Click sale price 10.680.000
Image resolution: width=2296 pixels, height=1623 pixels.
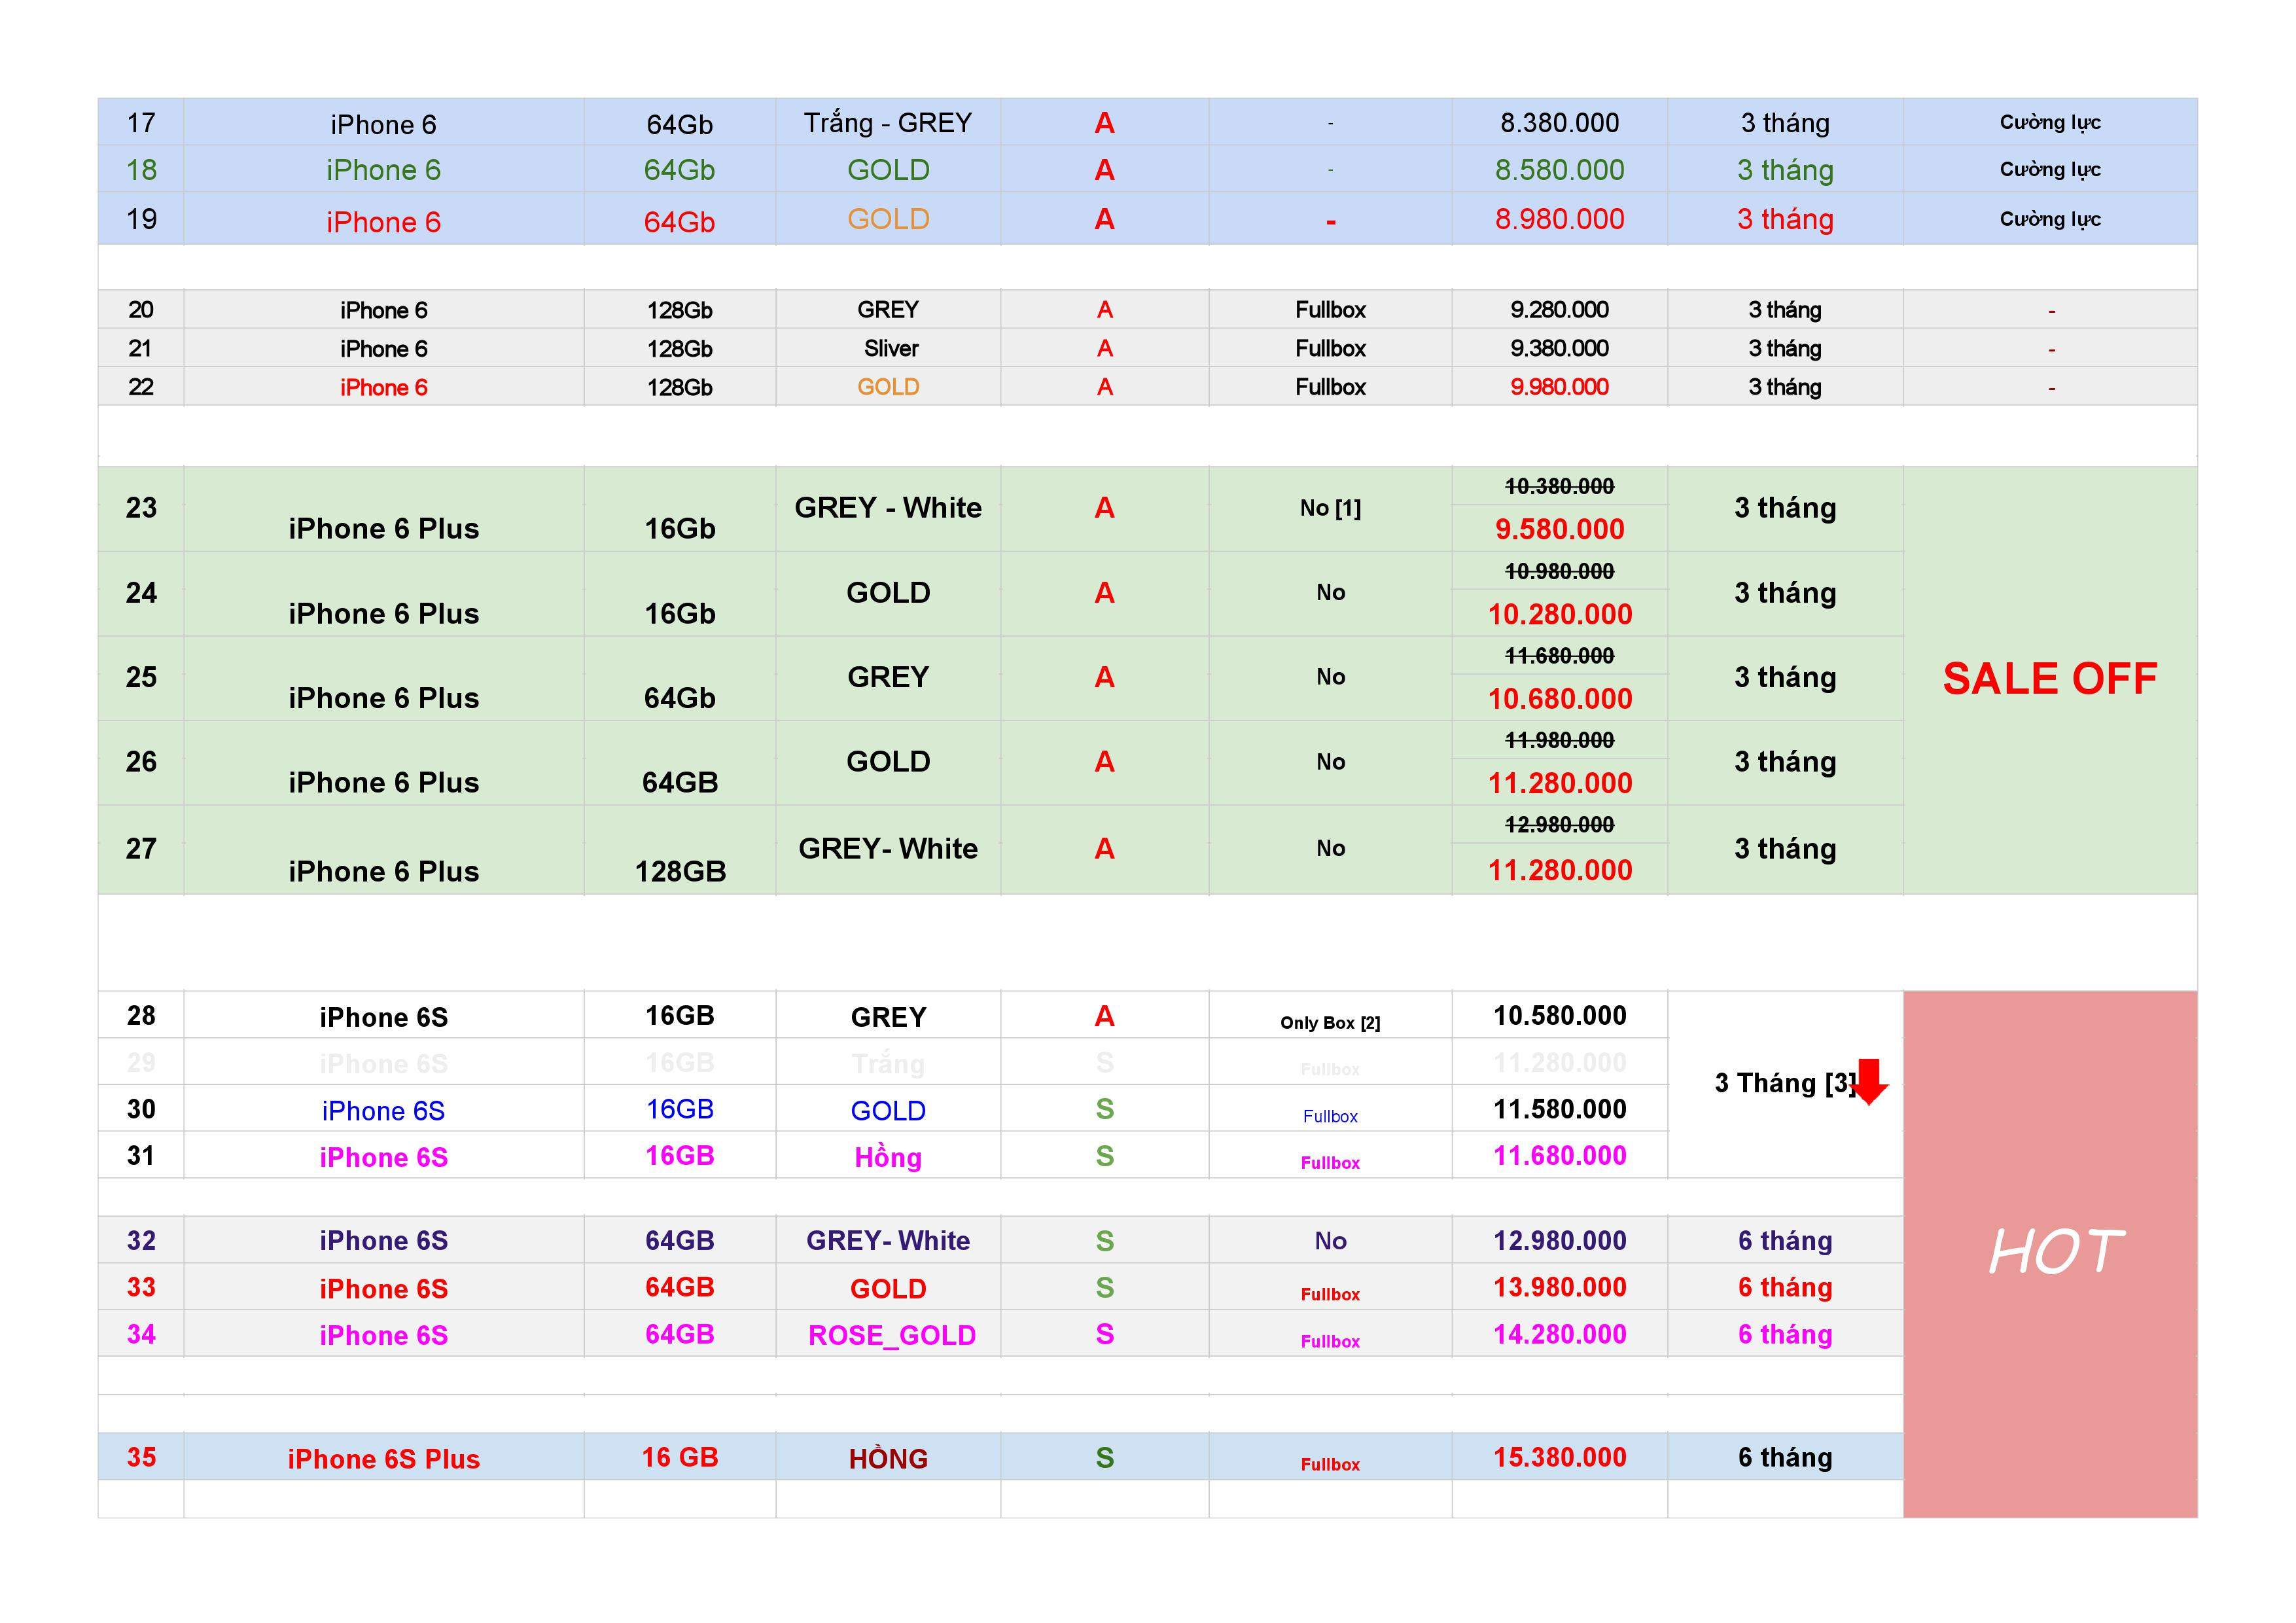click(x=1559, y=699)
